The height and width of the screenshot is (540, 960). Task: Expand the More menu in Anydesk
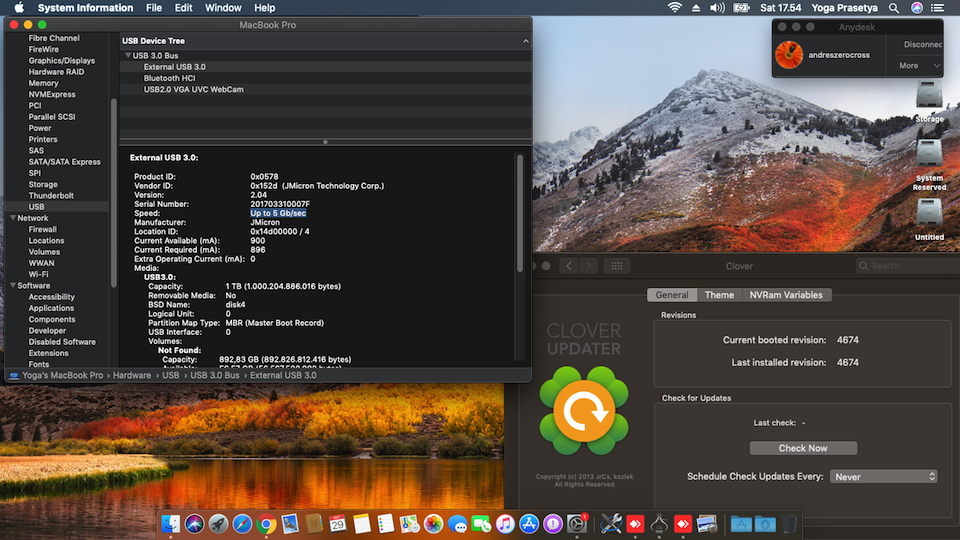click(919, 66)
